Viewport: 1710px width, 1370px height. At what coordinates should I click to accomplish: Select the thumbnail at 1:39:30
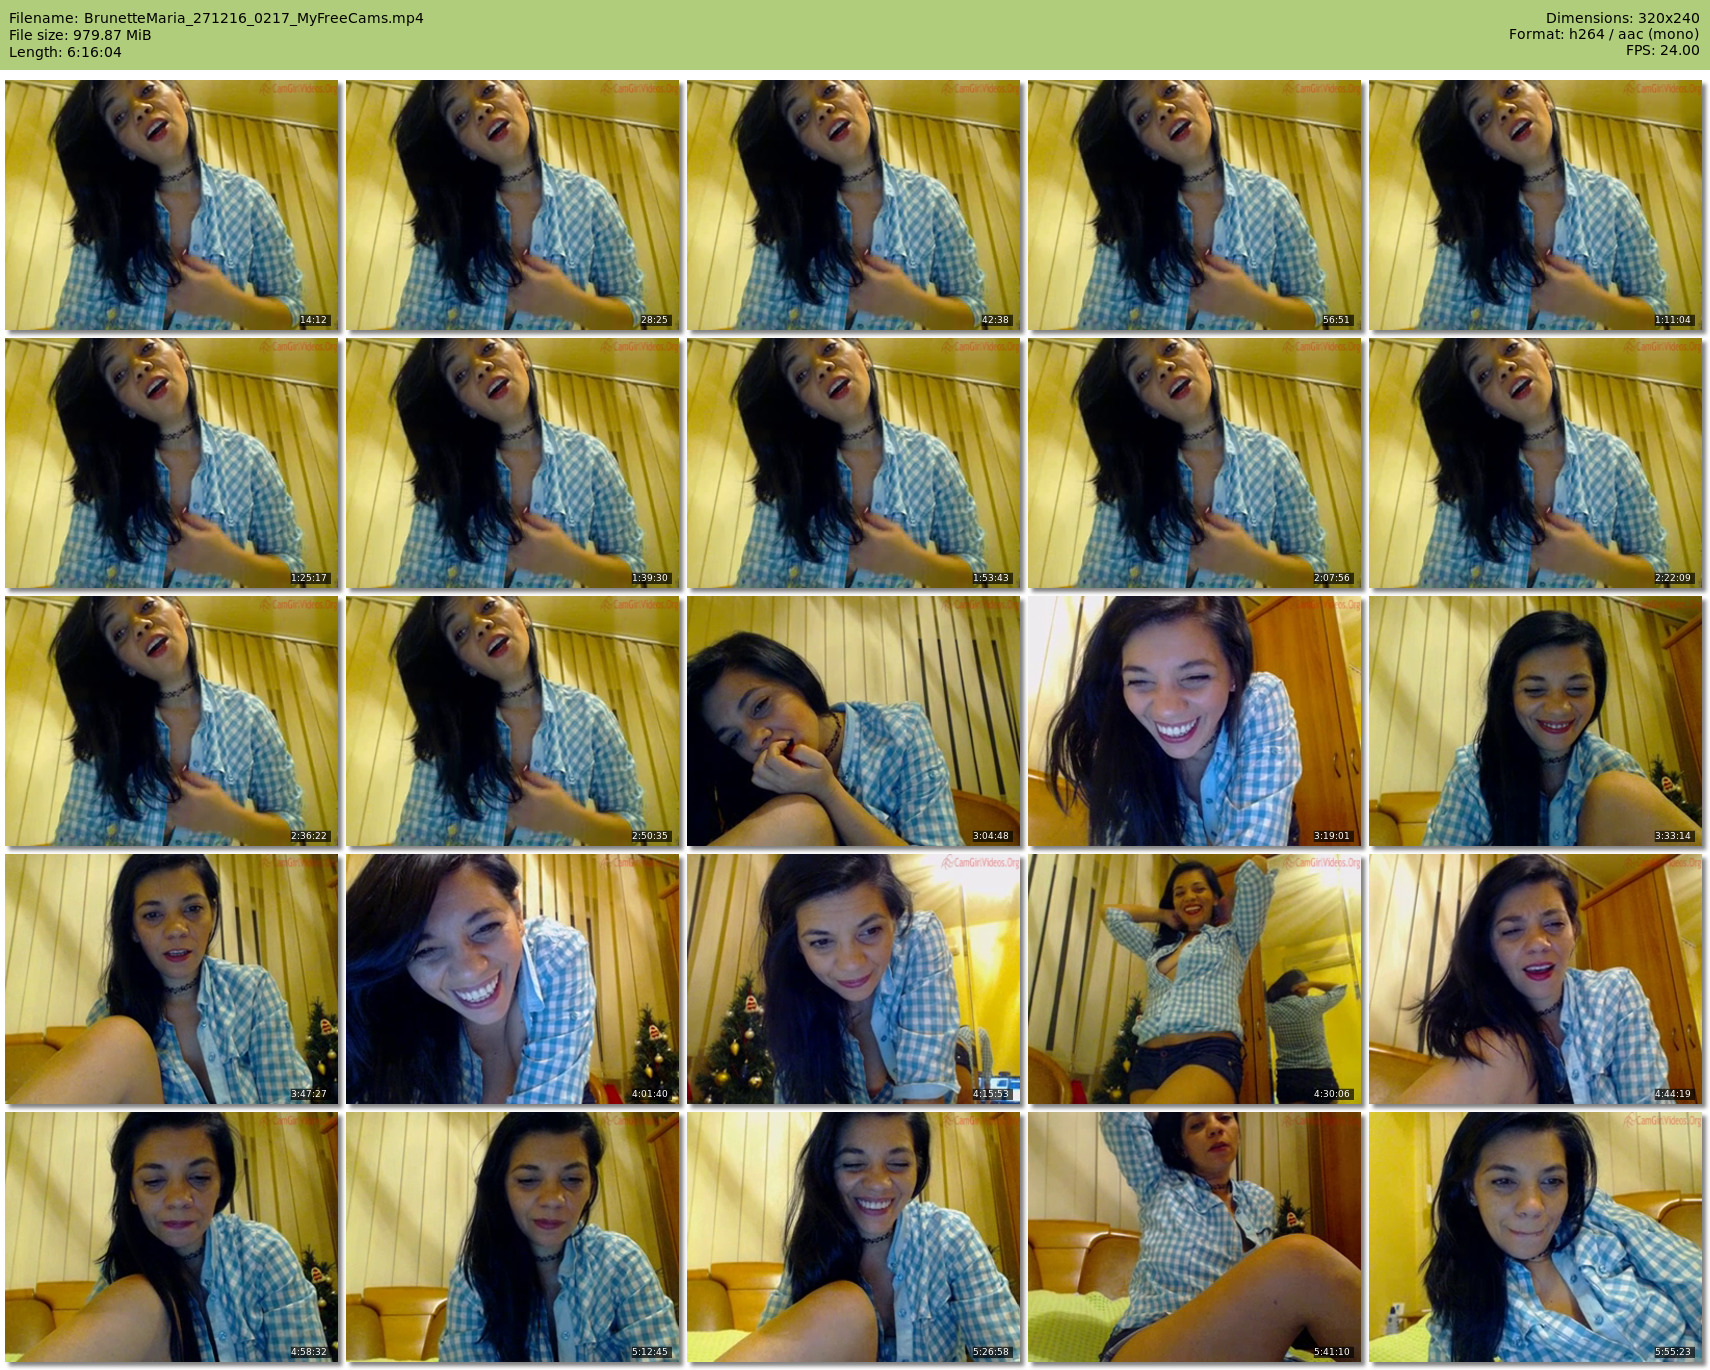point(512,463)
